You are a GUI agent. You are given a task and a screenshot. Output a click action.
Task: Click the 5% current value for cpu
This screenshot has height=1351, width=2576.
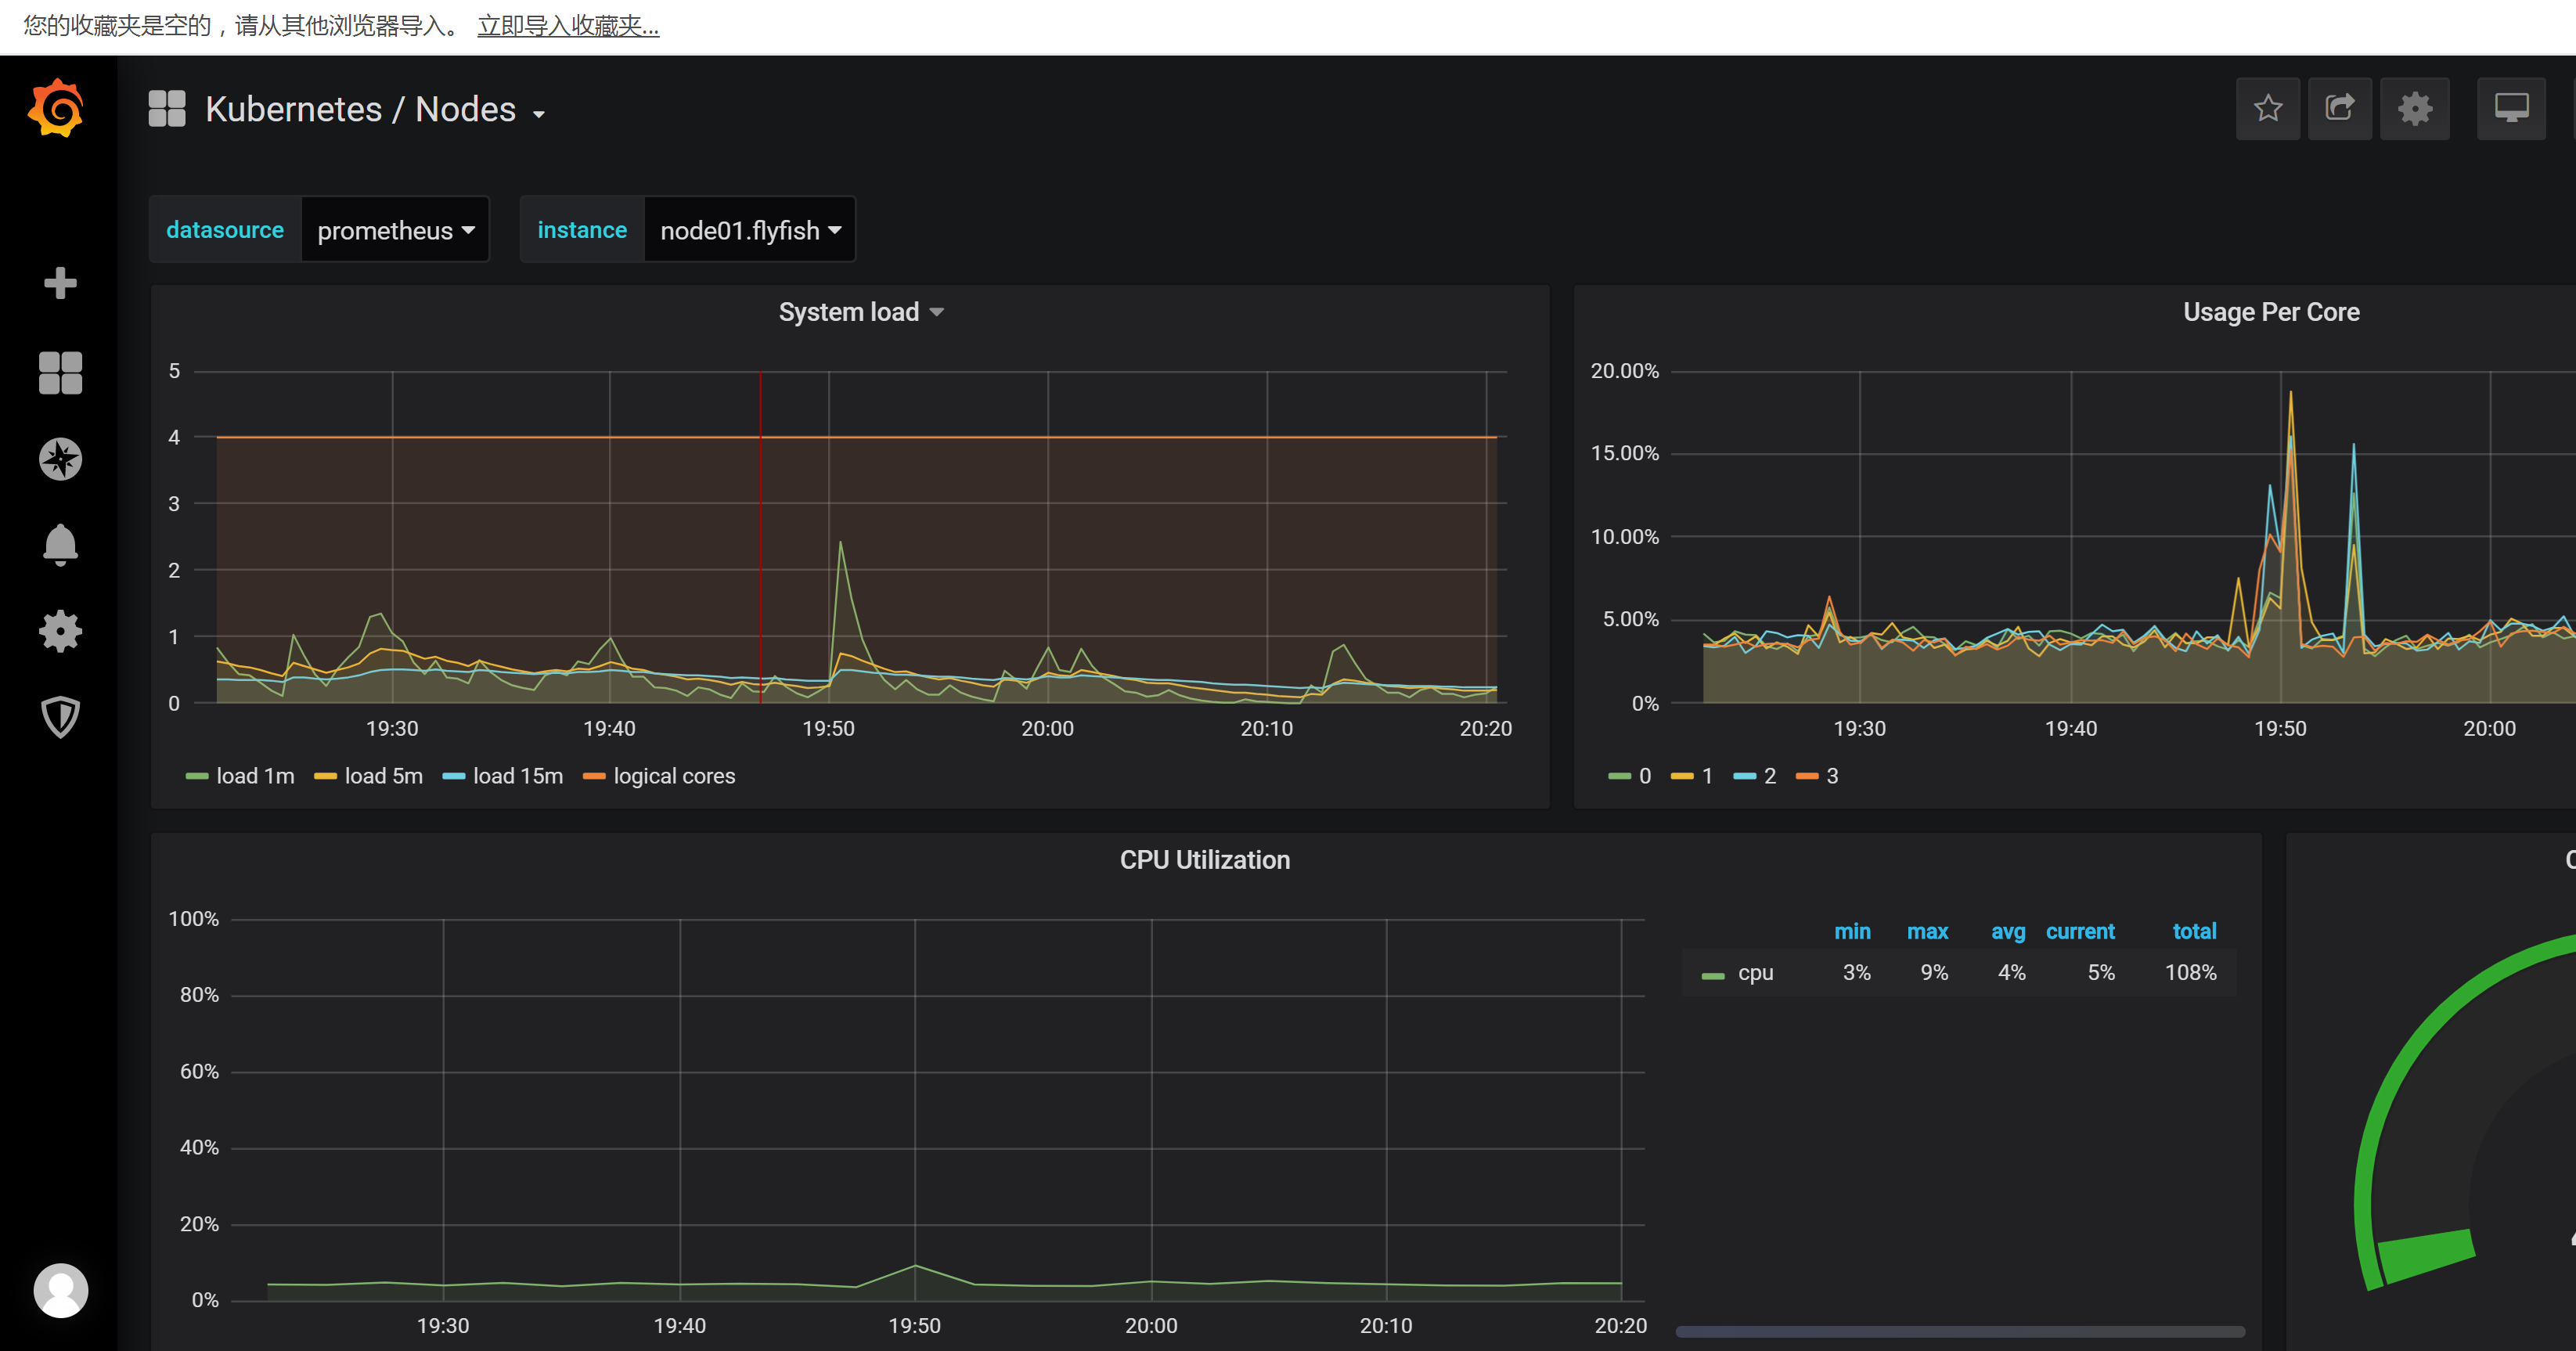point(2100,972)
